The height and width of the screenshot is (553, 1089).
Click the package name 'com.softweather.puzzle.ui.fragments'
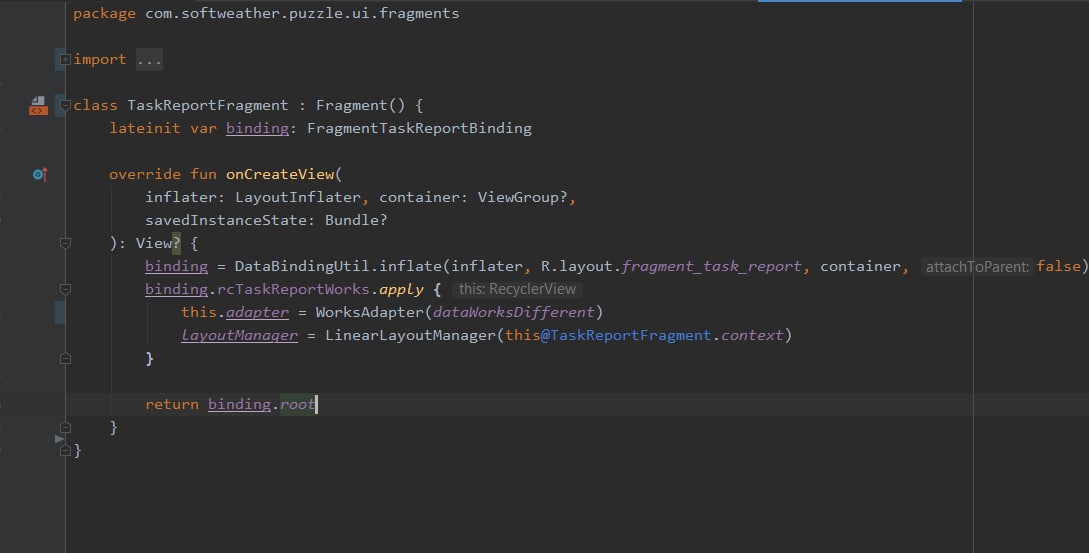[x=302, y=13]
